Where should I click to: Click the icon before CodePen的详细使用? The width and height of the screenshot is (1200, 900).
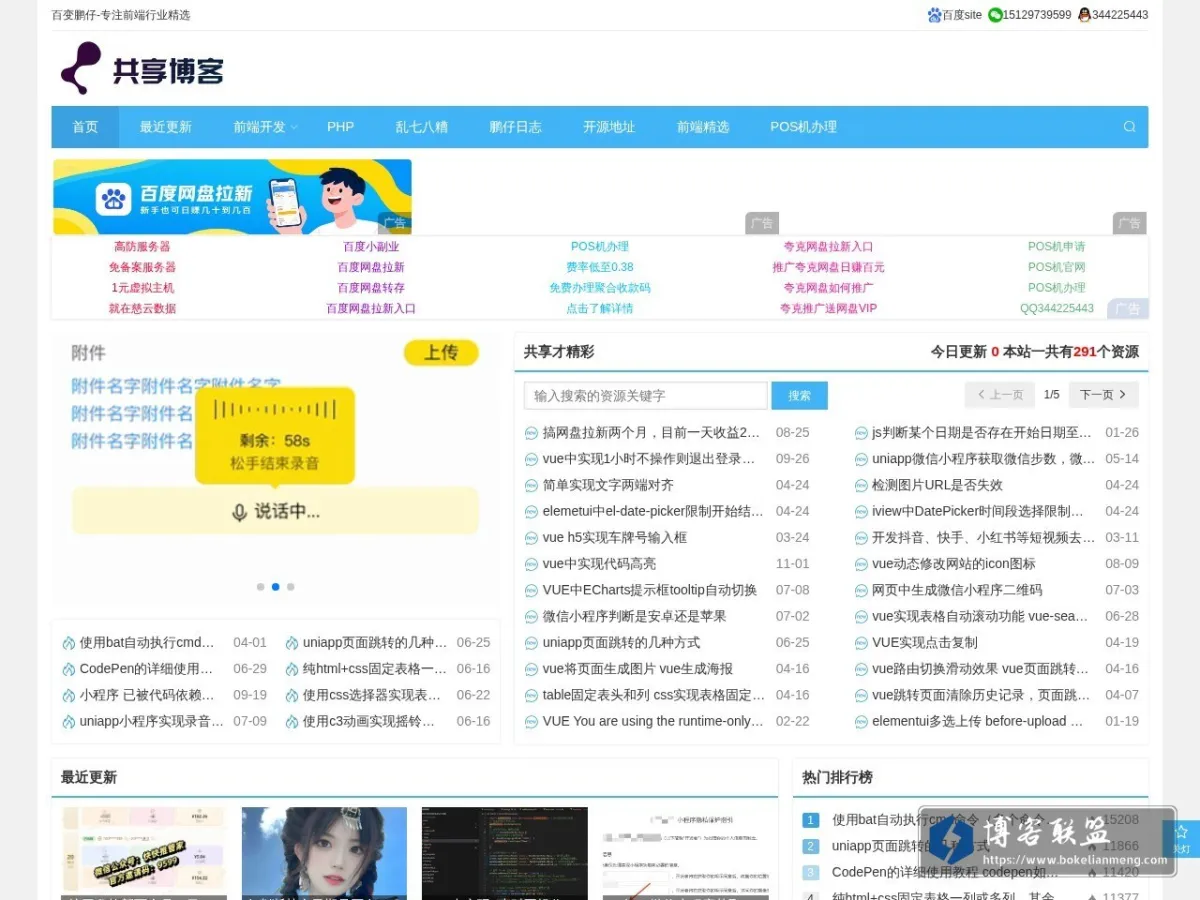[x=69, y=669]
